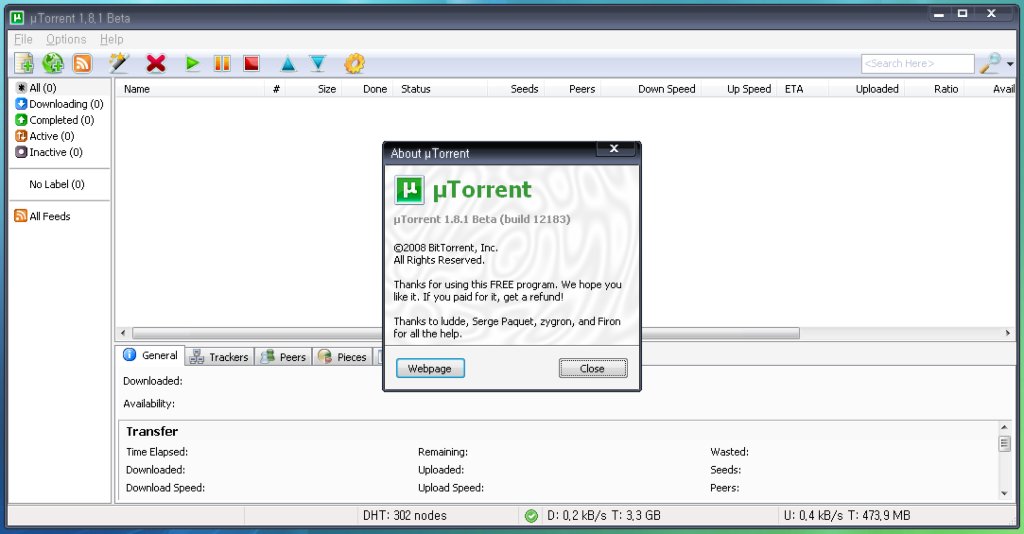Click the Close button in About dialog
1024x534 pixels.
click(592, 368)
